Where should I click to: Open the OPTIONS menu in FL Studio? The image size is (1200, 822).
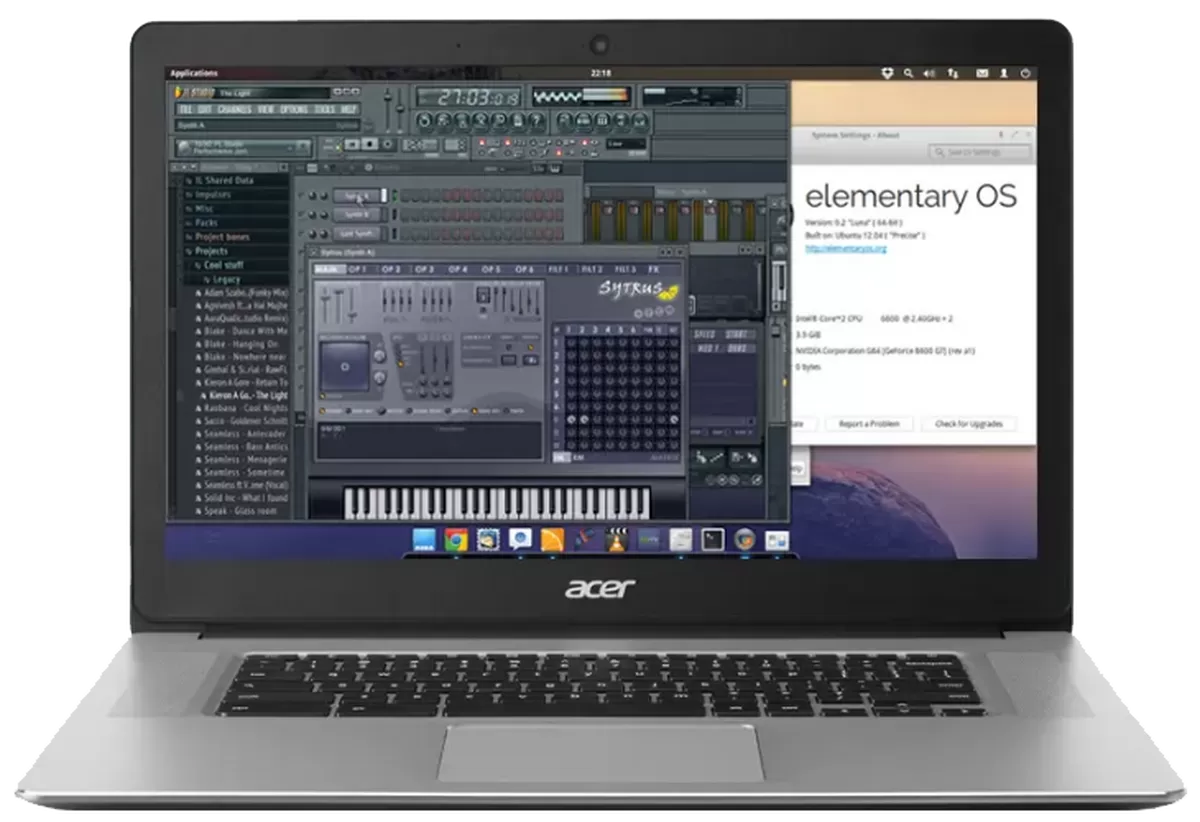tap(294, 109)
